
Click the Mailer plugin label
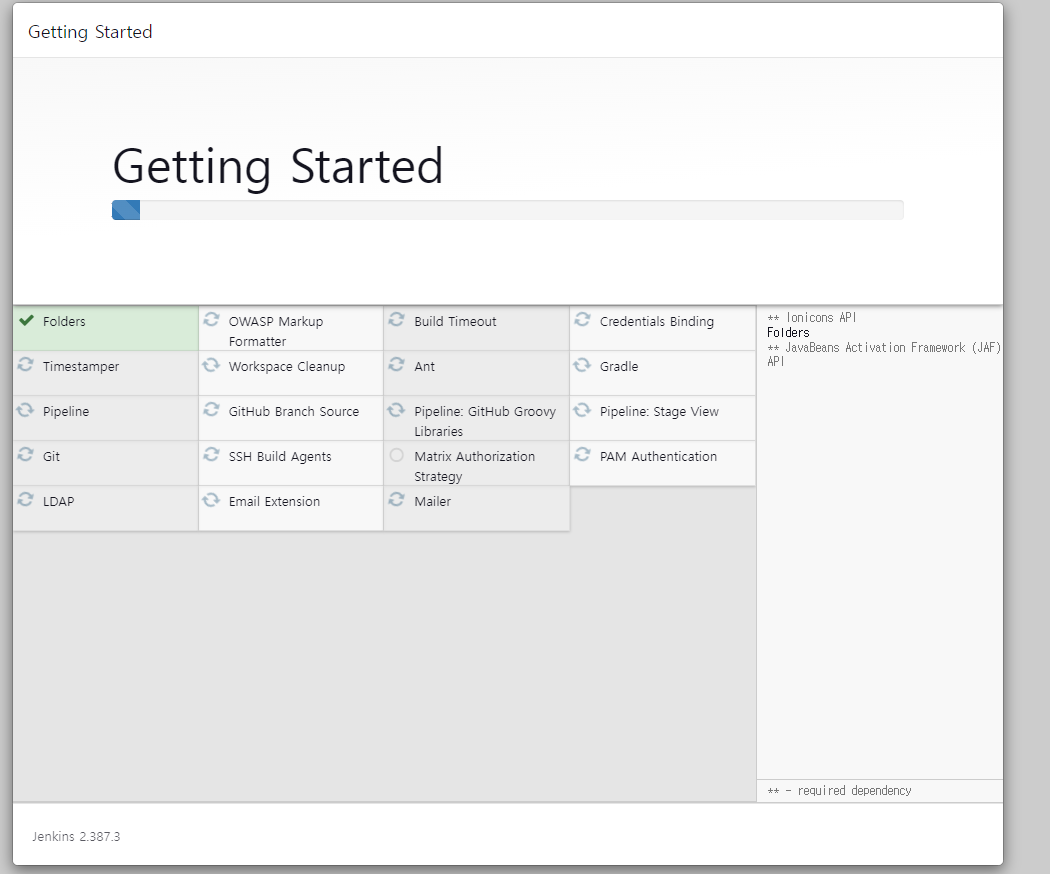(433, 501)
